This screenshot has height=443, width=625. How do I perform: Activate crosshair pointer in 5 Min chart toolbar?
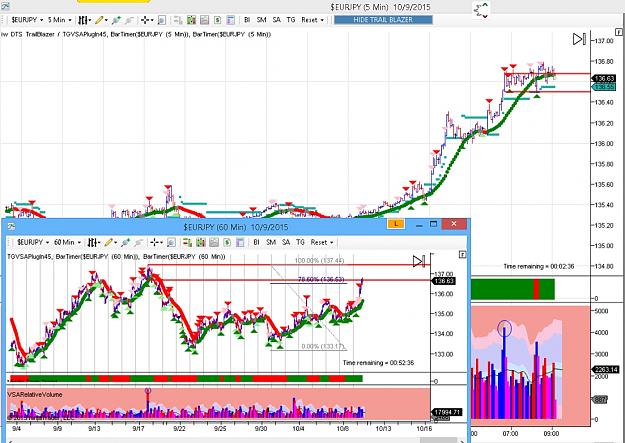click(x=145, y=20)
